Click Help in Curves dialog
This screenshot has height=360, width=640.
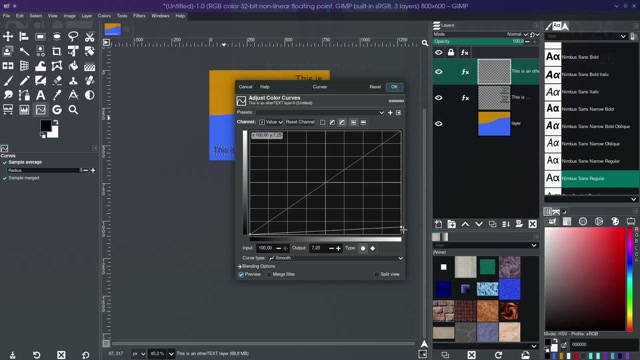pos(265,87)
